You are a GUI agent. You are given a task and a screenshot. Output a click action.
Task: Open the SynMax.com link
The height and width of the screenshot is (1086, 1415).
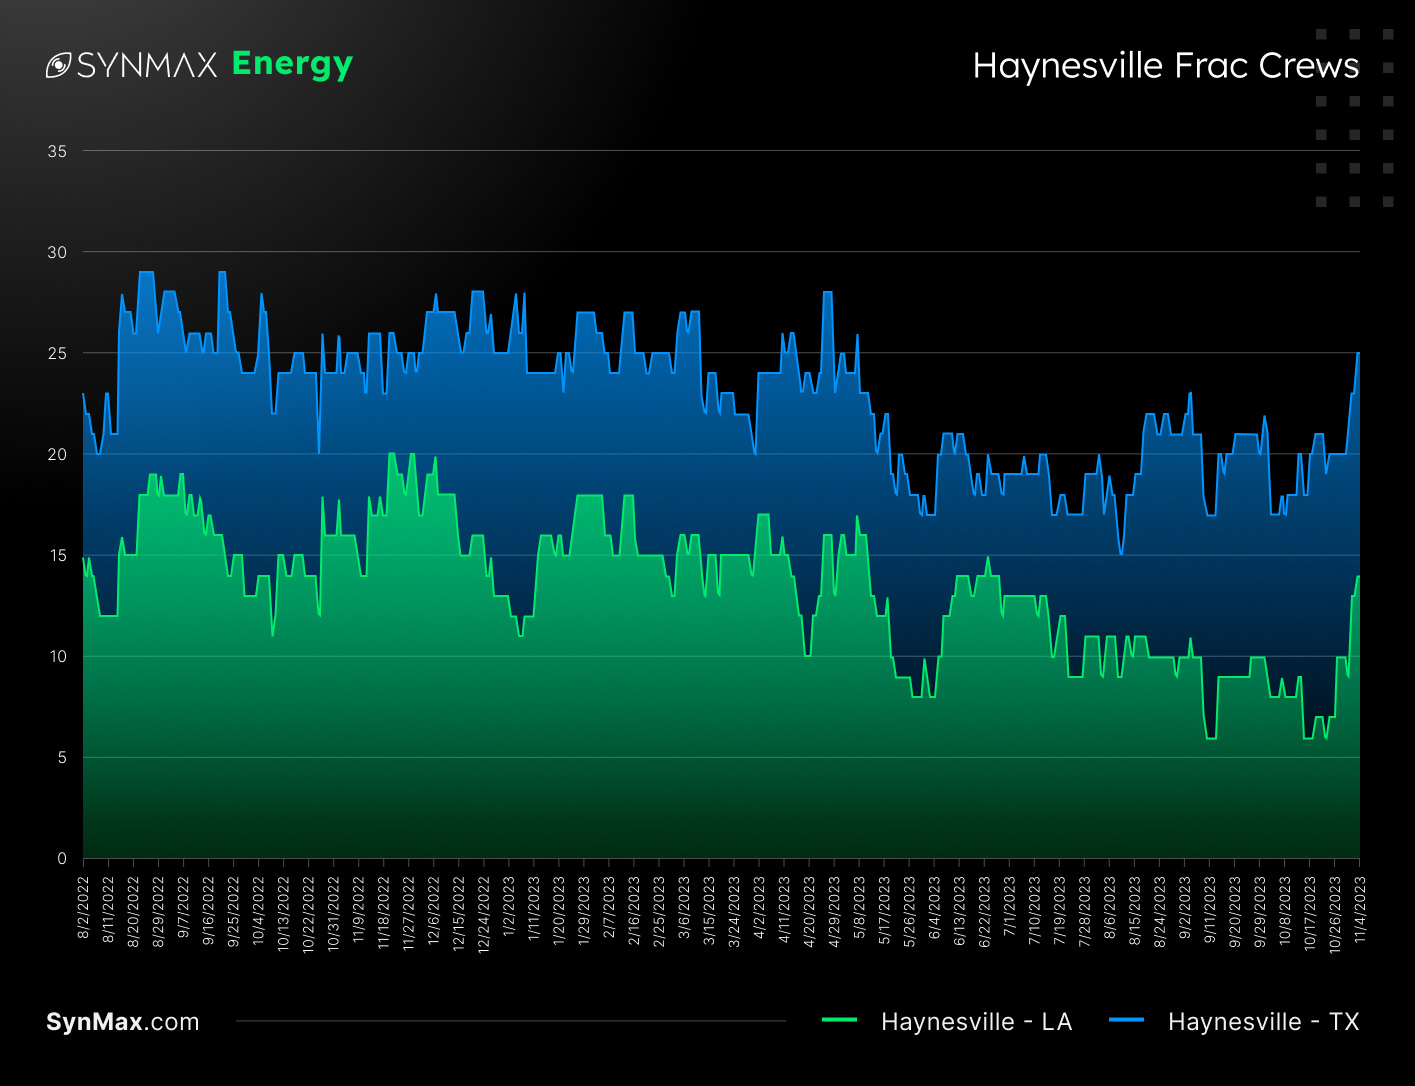[x=122, y=1022]
